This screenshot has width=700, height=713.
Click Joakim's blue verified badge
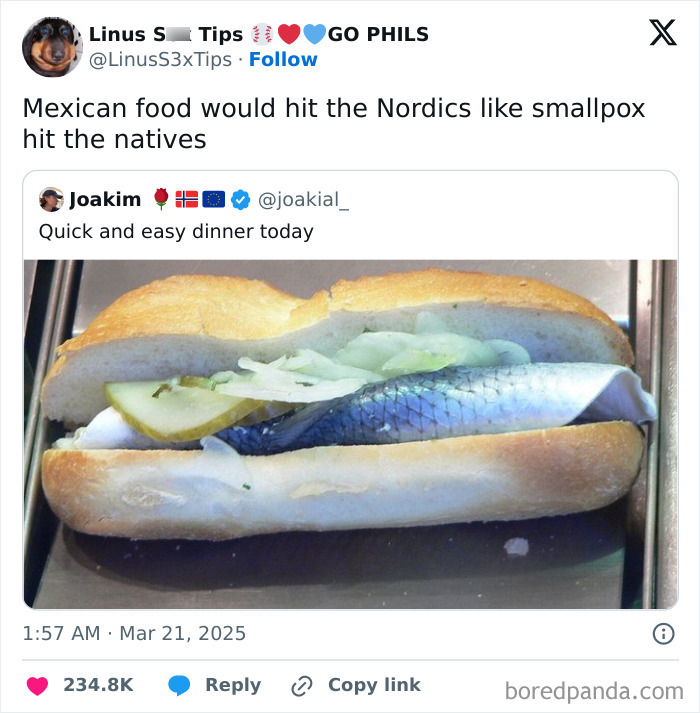click(240, 200)
